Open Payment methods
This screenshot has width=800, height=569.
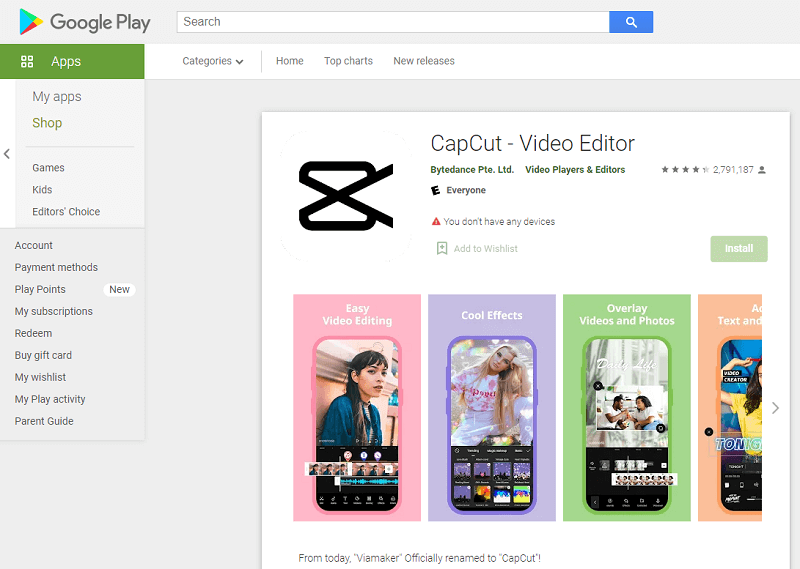coord(56,267)
